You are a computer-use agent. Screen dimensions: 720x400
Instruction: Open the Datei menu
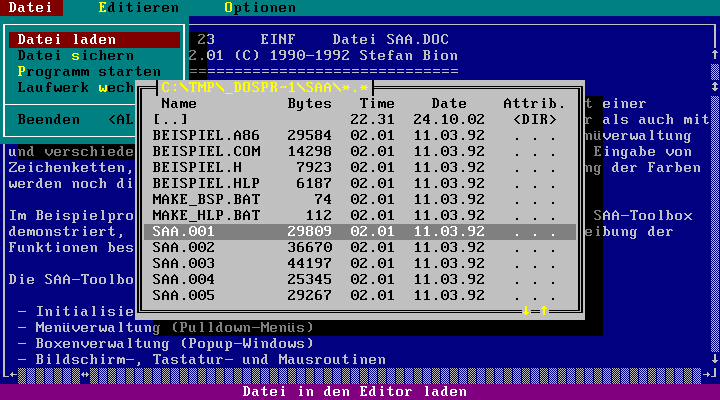31,8
